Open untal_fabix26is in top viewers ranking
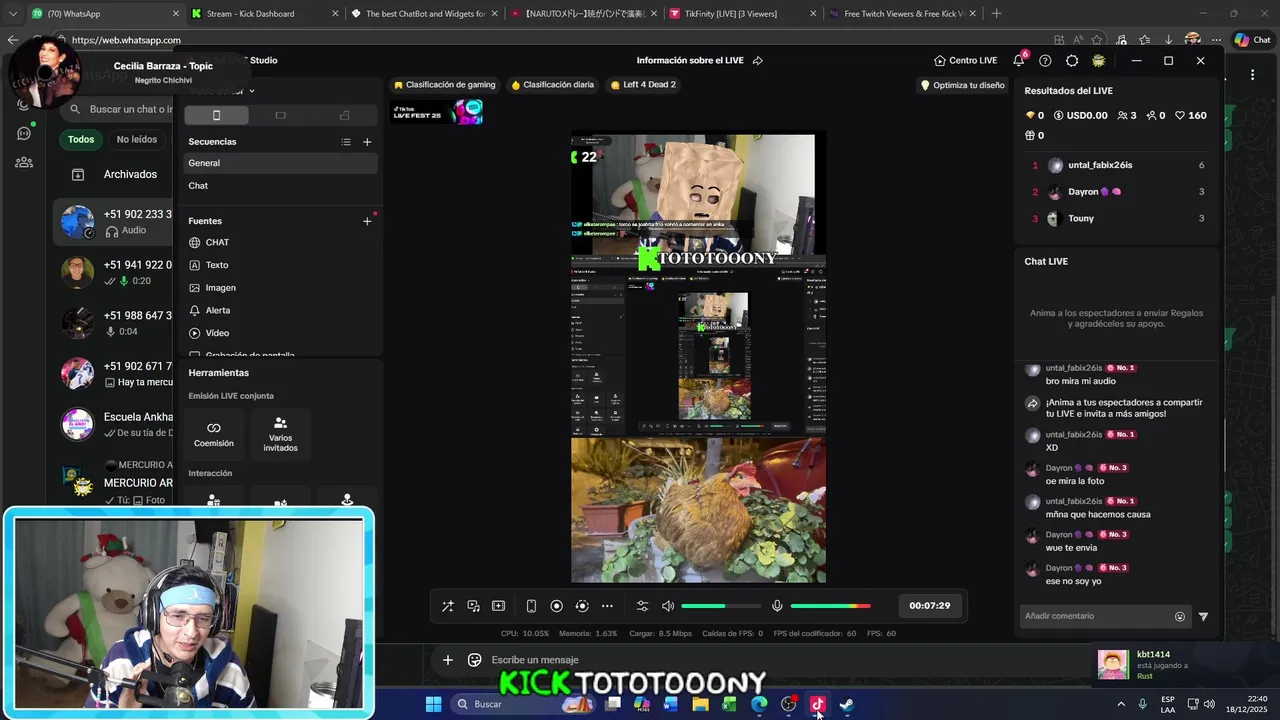 [x=1118, y=165]
